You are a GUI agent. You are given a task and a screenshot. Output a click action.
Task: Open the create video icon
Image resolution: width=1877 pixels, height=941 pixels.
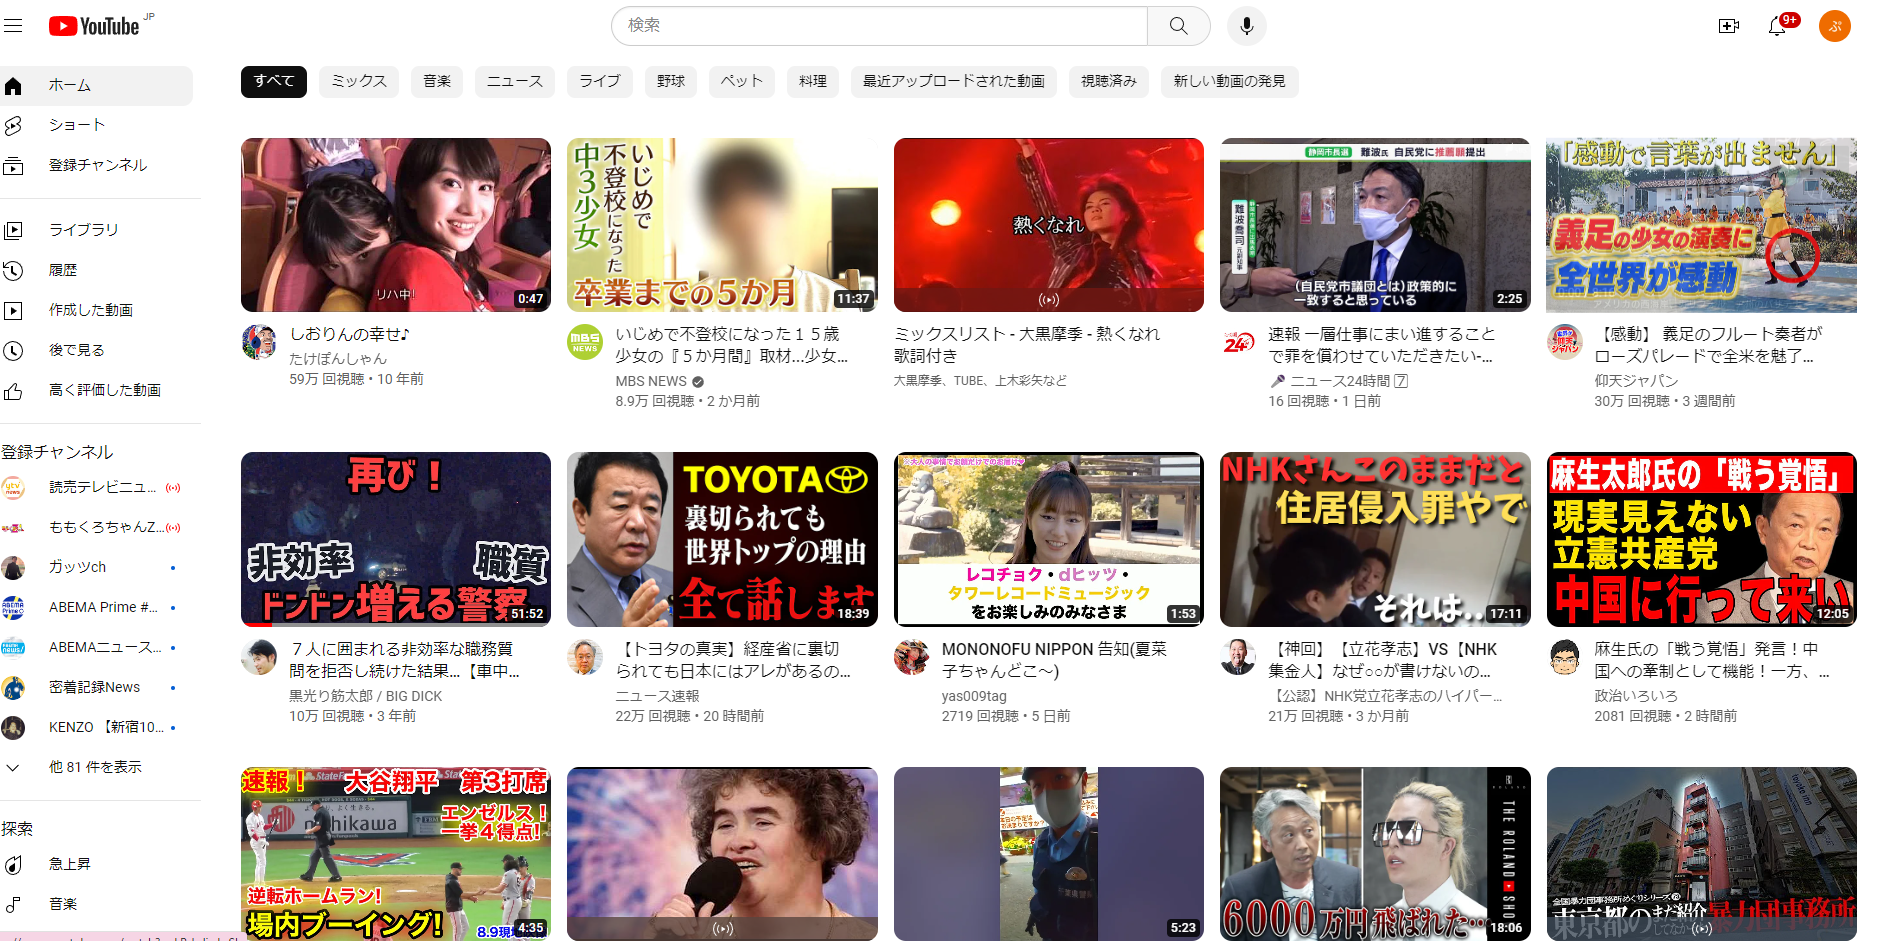click(1729, 26)
